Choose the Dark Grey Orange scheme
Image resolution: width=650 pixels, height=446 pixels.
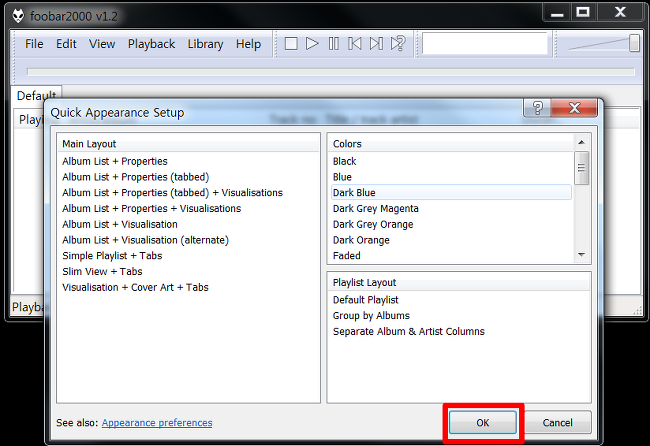(x=451, y=224)
